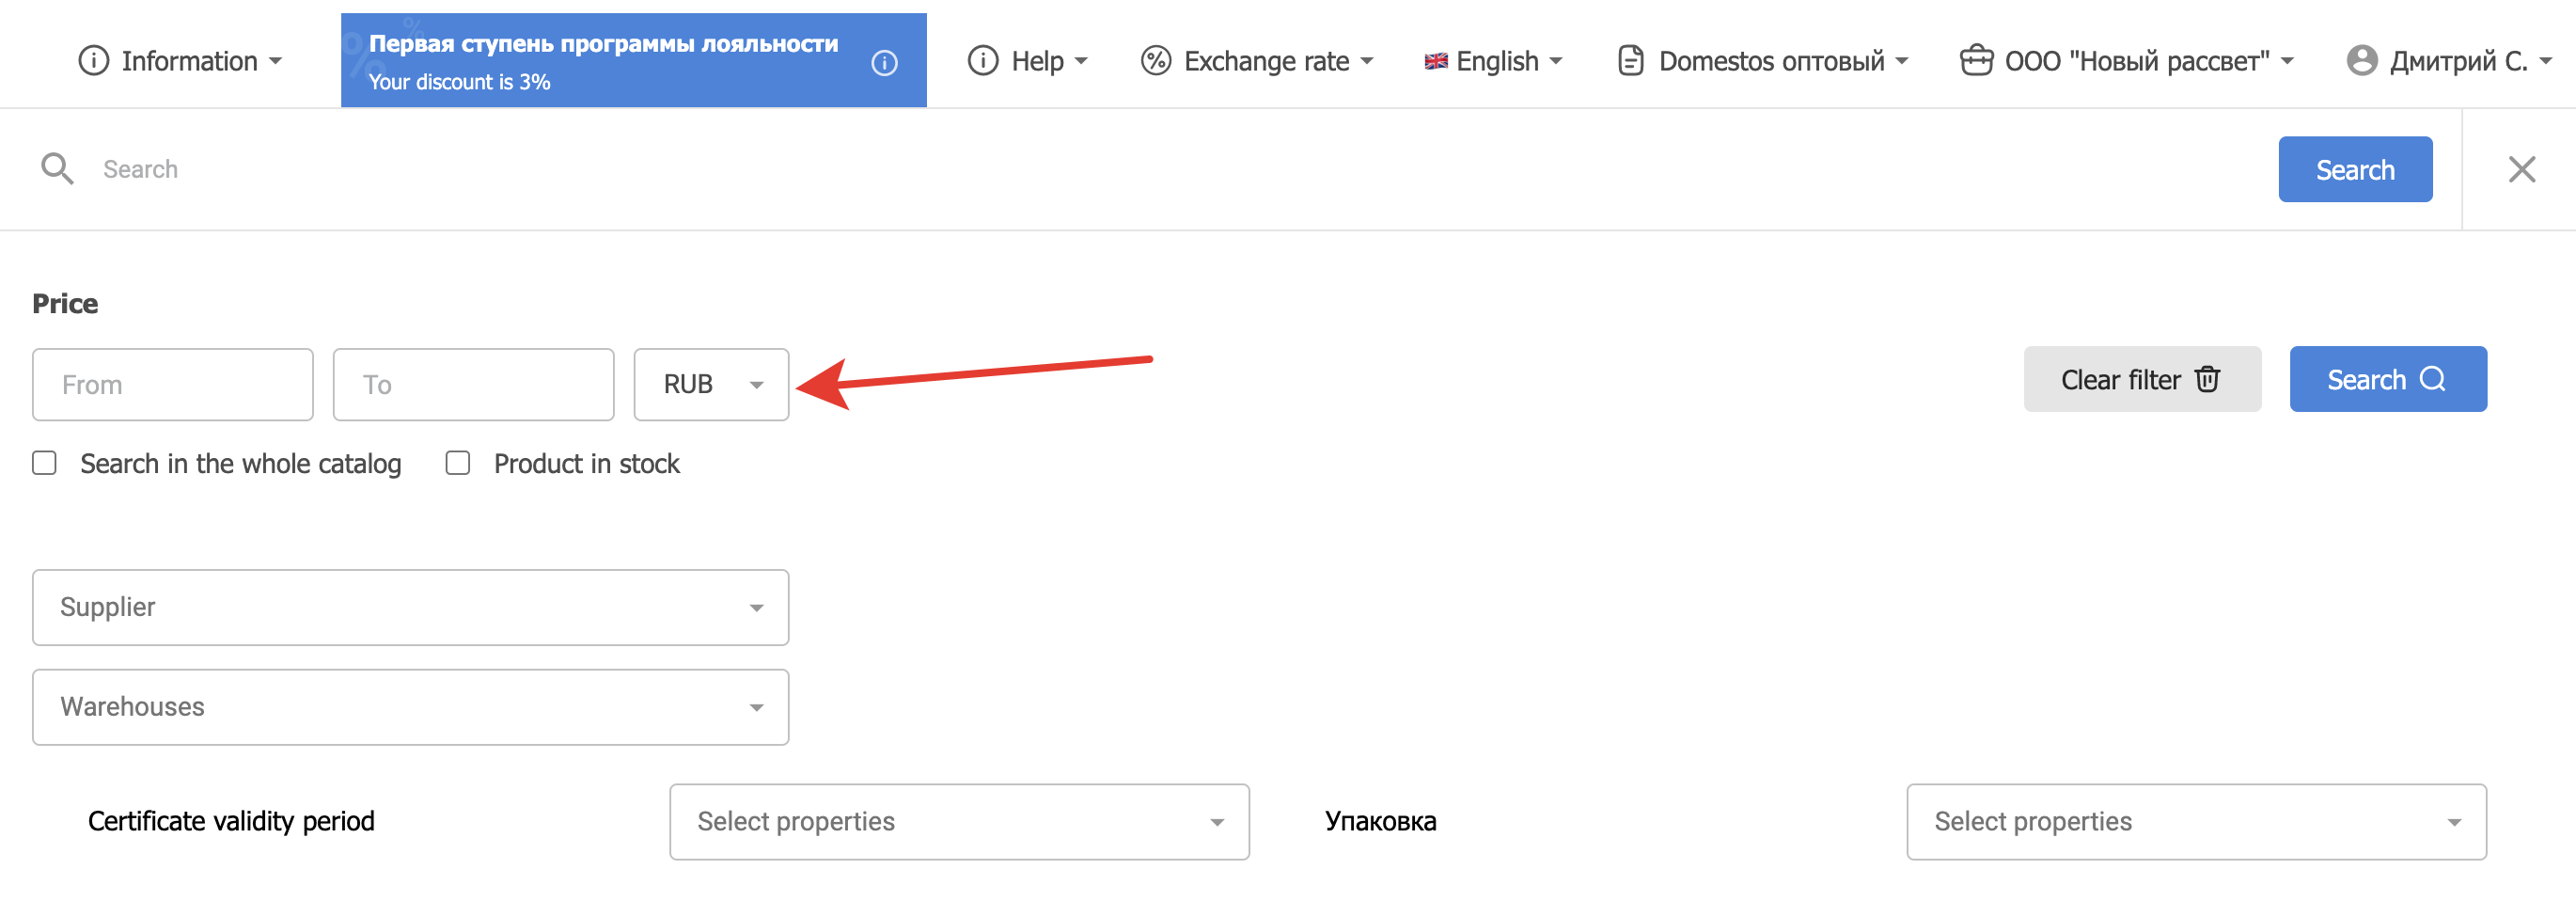Screen dimensions: 2576x901
Task: Open the Help menu
Action: pos(1028,61)
